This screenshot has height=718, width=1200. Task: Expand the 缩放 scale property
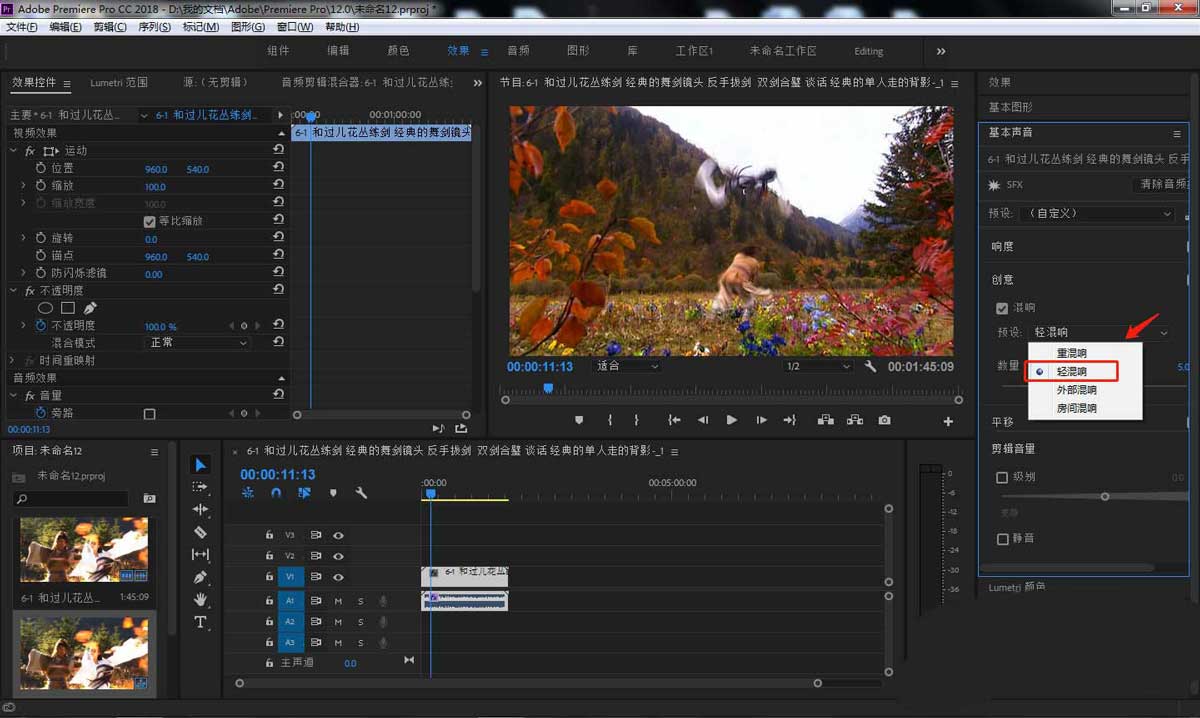(23, 186)
